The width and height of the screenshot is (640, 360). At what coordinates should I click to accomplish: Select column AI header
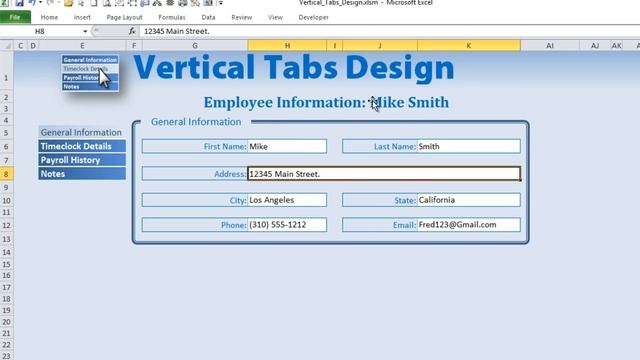point(550,45)
